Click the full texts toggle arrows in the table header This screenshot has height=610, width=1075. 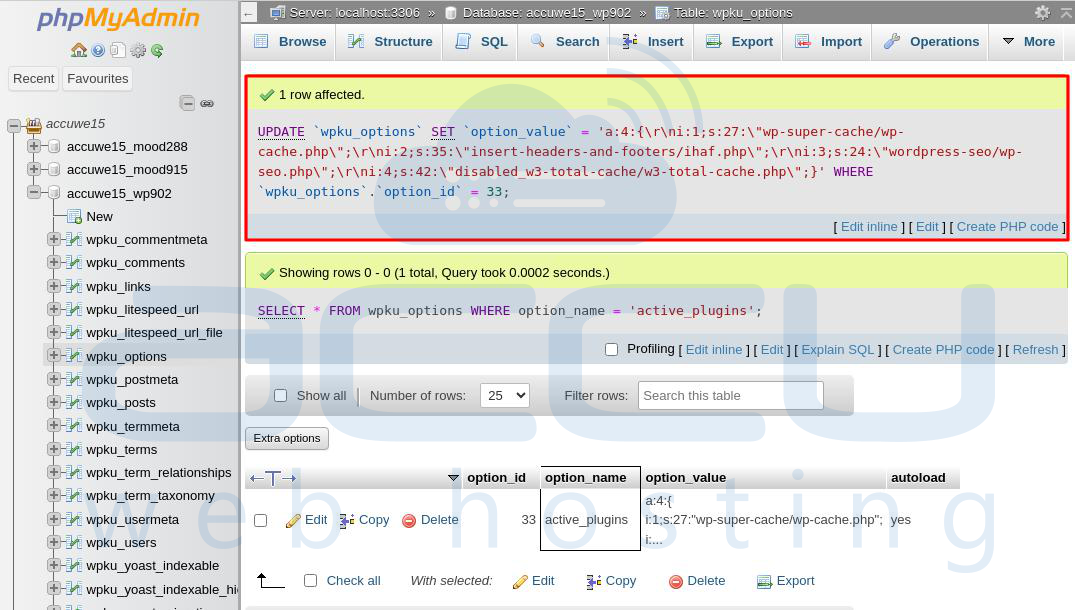273,478
